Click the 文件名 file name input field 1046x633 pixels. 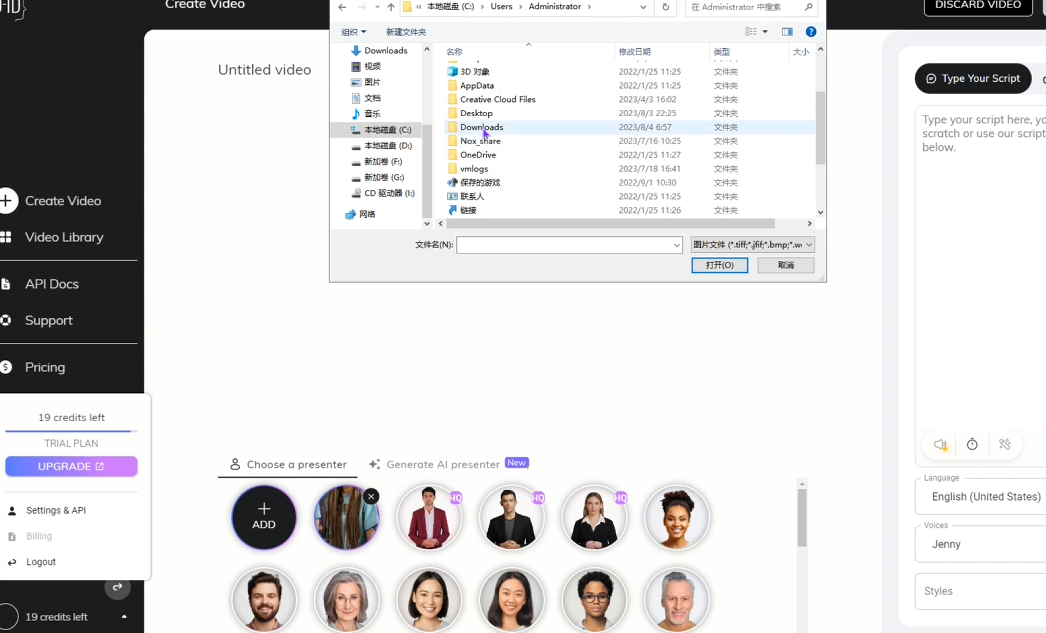[x=568, y=245]
